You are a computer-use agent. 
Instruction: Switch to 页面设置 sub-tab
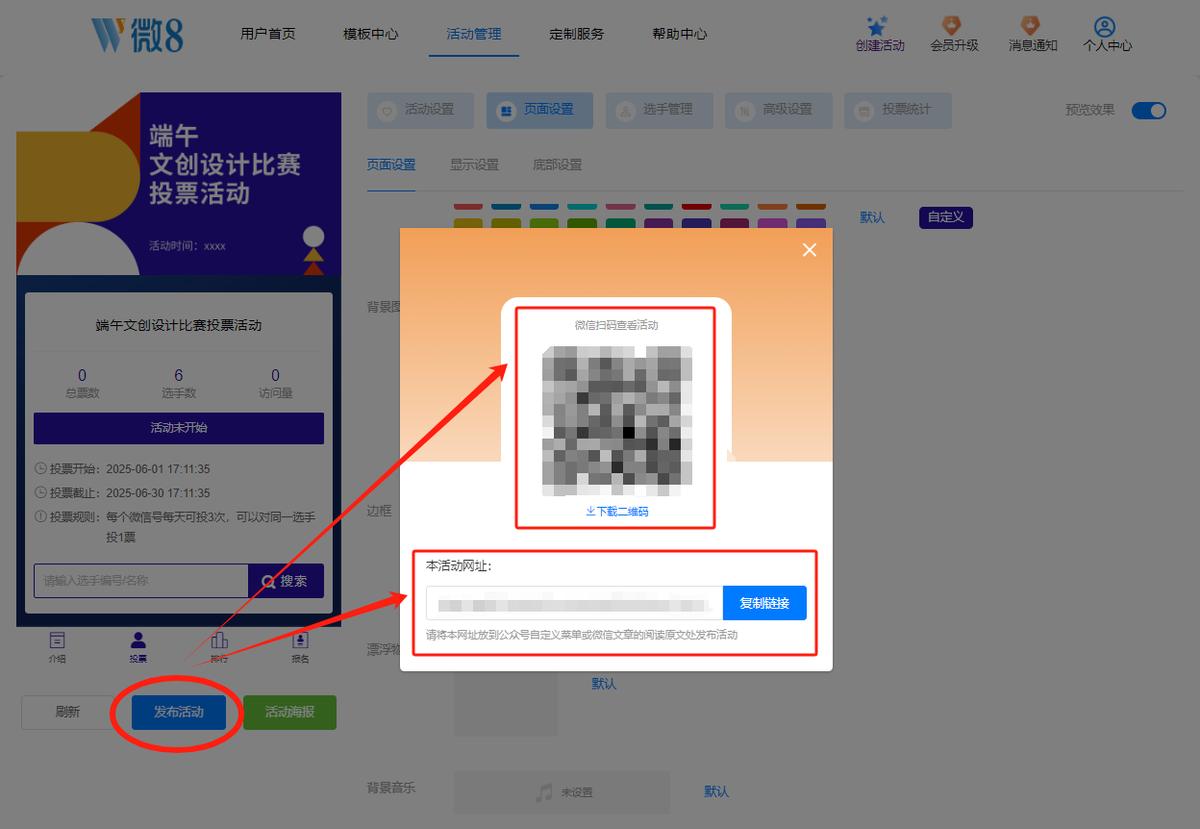(x=391, y=165)
